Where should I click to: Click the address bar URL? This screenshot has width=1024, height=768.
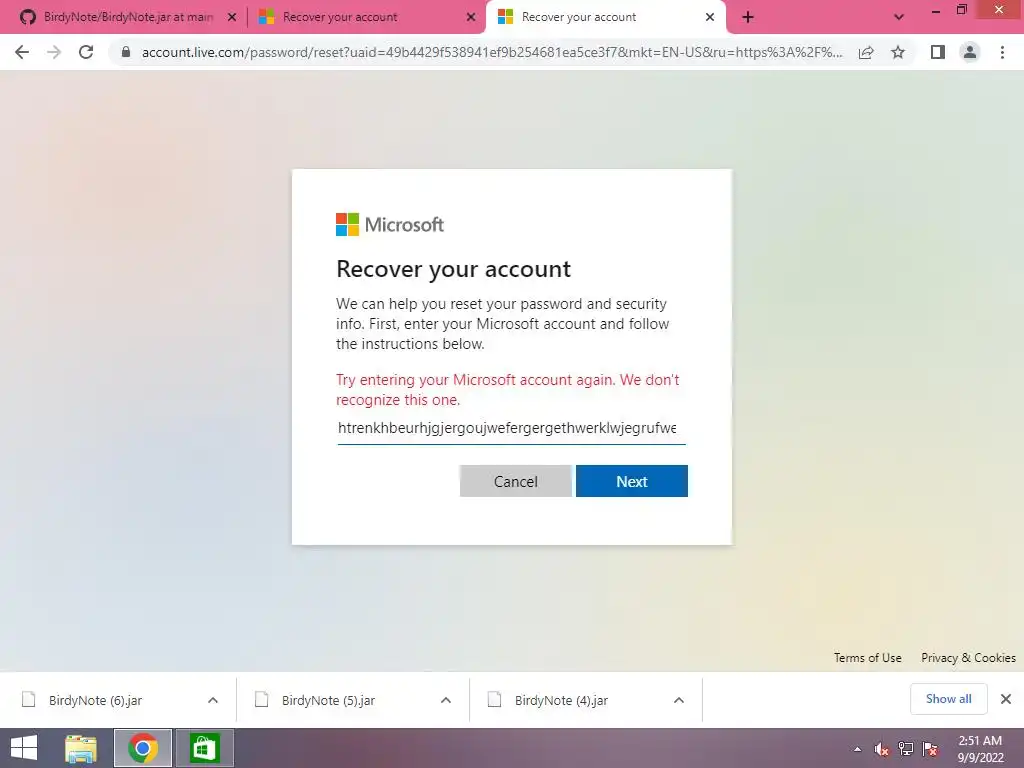492,52
